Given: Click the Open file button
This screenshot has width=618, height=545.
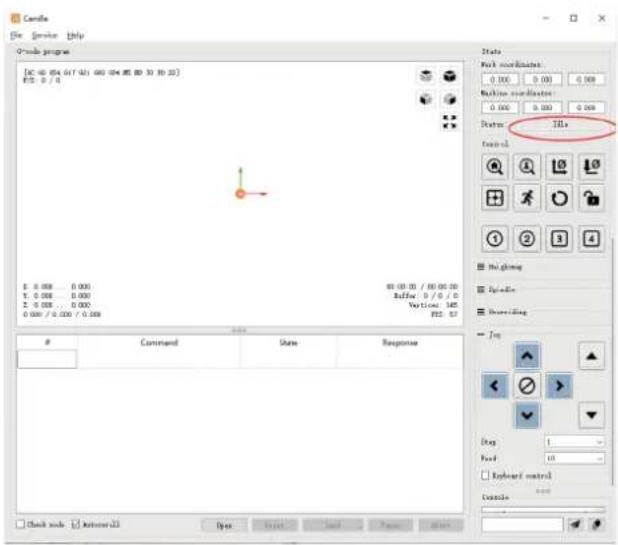Looking at the screenshot, I should point(224,525).
